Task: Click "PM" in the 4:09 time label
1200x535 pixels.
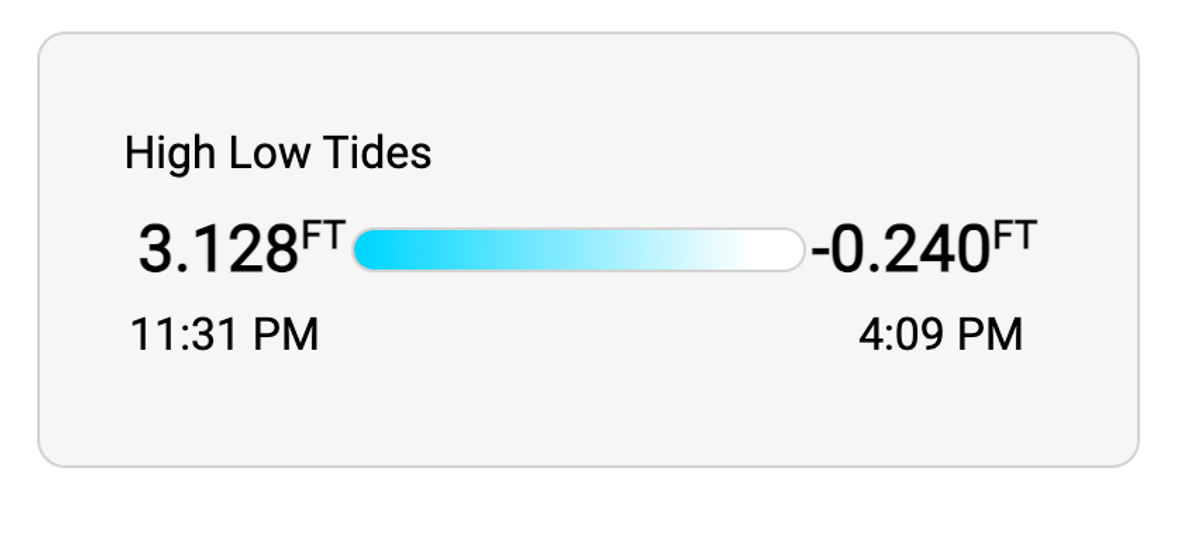Action: tap(990, 335)
